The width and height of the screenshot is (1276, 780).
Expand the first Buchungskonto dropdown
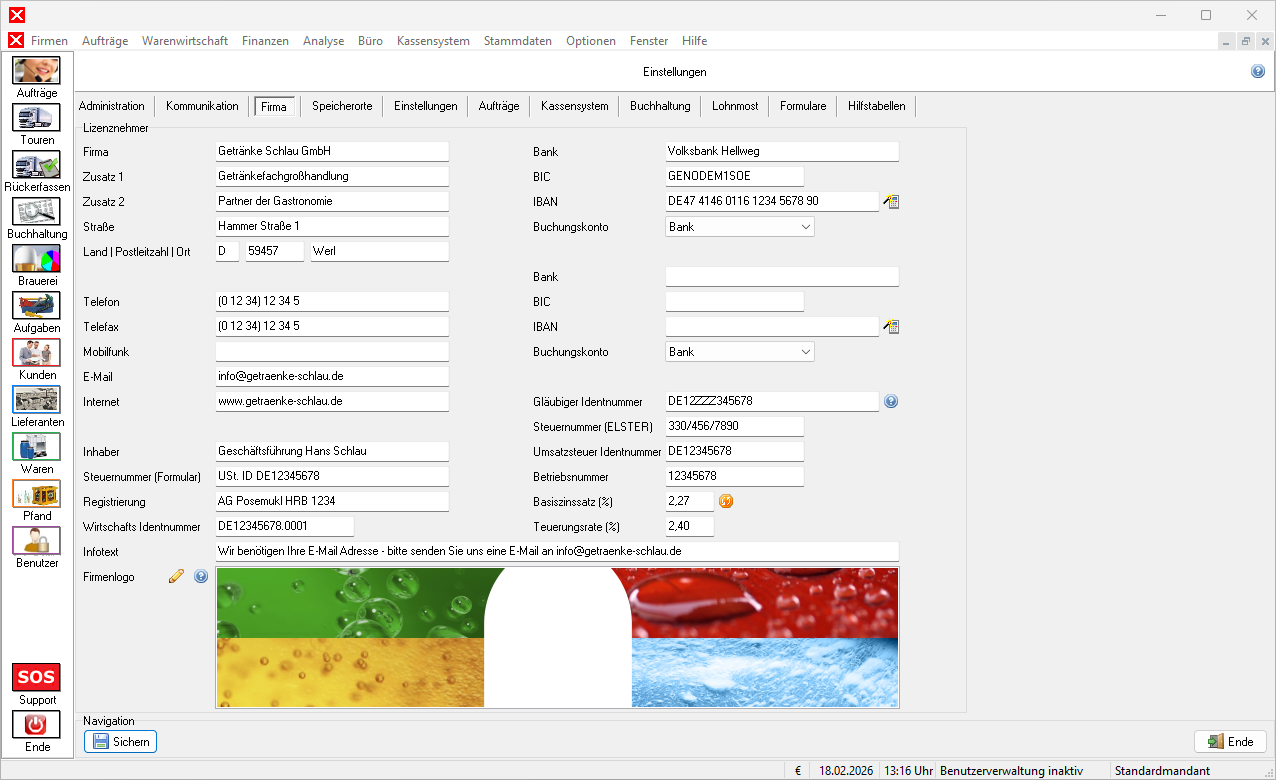coord(806,227)
